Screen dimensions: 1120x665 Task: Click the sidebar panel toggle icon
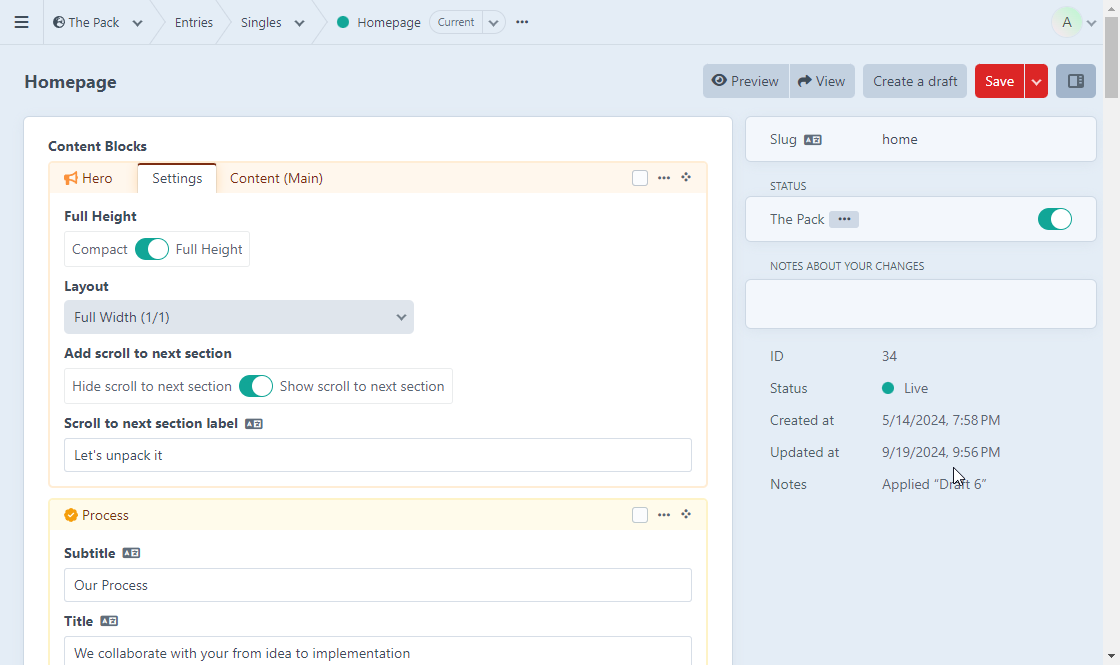pos(1076,81)
